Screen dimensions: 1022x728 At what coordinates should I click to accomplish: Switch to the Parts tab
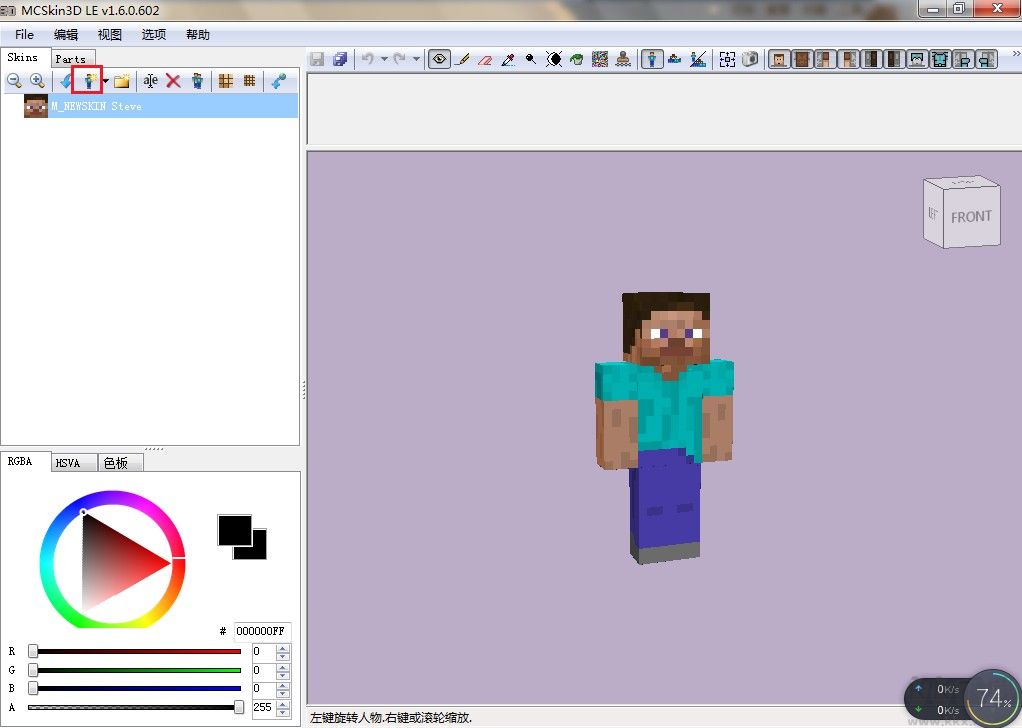pyautogui.click(x=71, y=59)
